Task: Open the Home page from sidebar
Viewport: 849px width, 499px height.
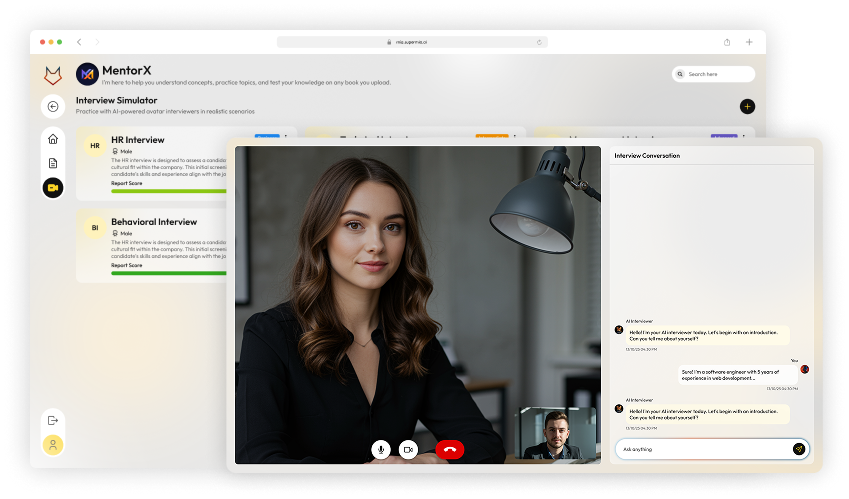Action: coord(53,139)
